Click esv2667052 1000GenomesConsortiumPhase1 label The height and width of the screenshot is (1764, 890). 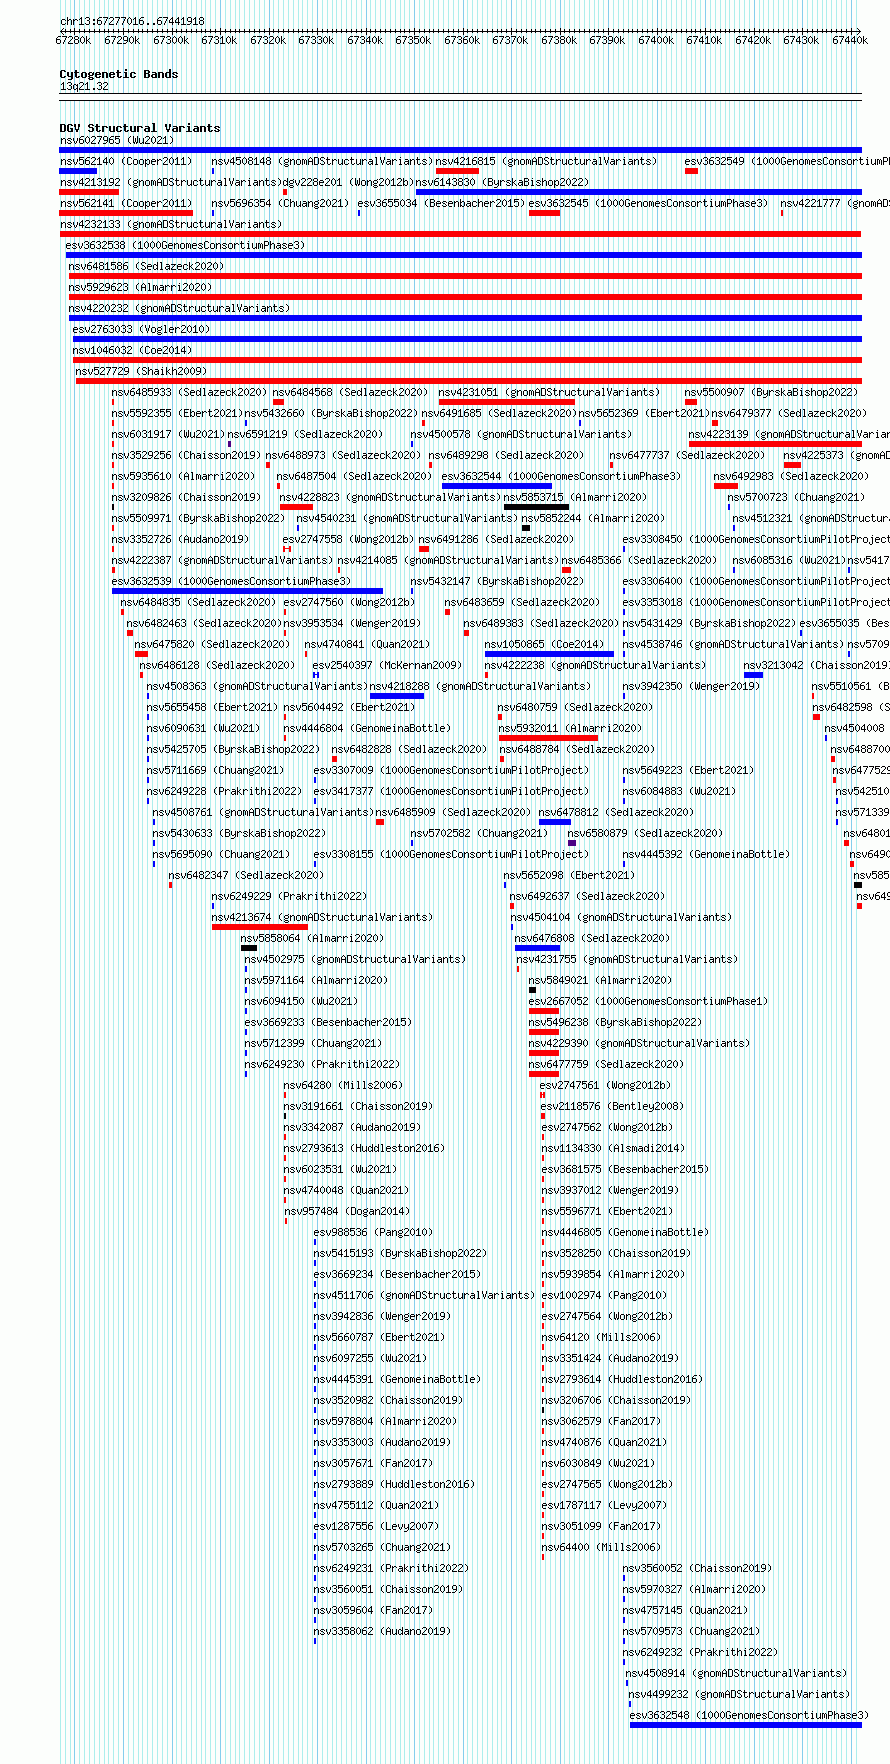[x=649, y=1001]
